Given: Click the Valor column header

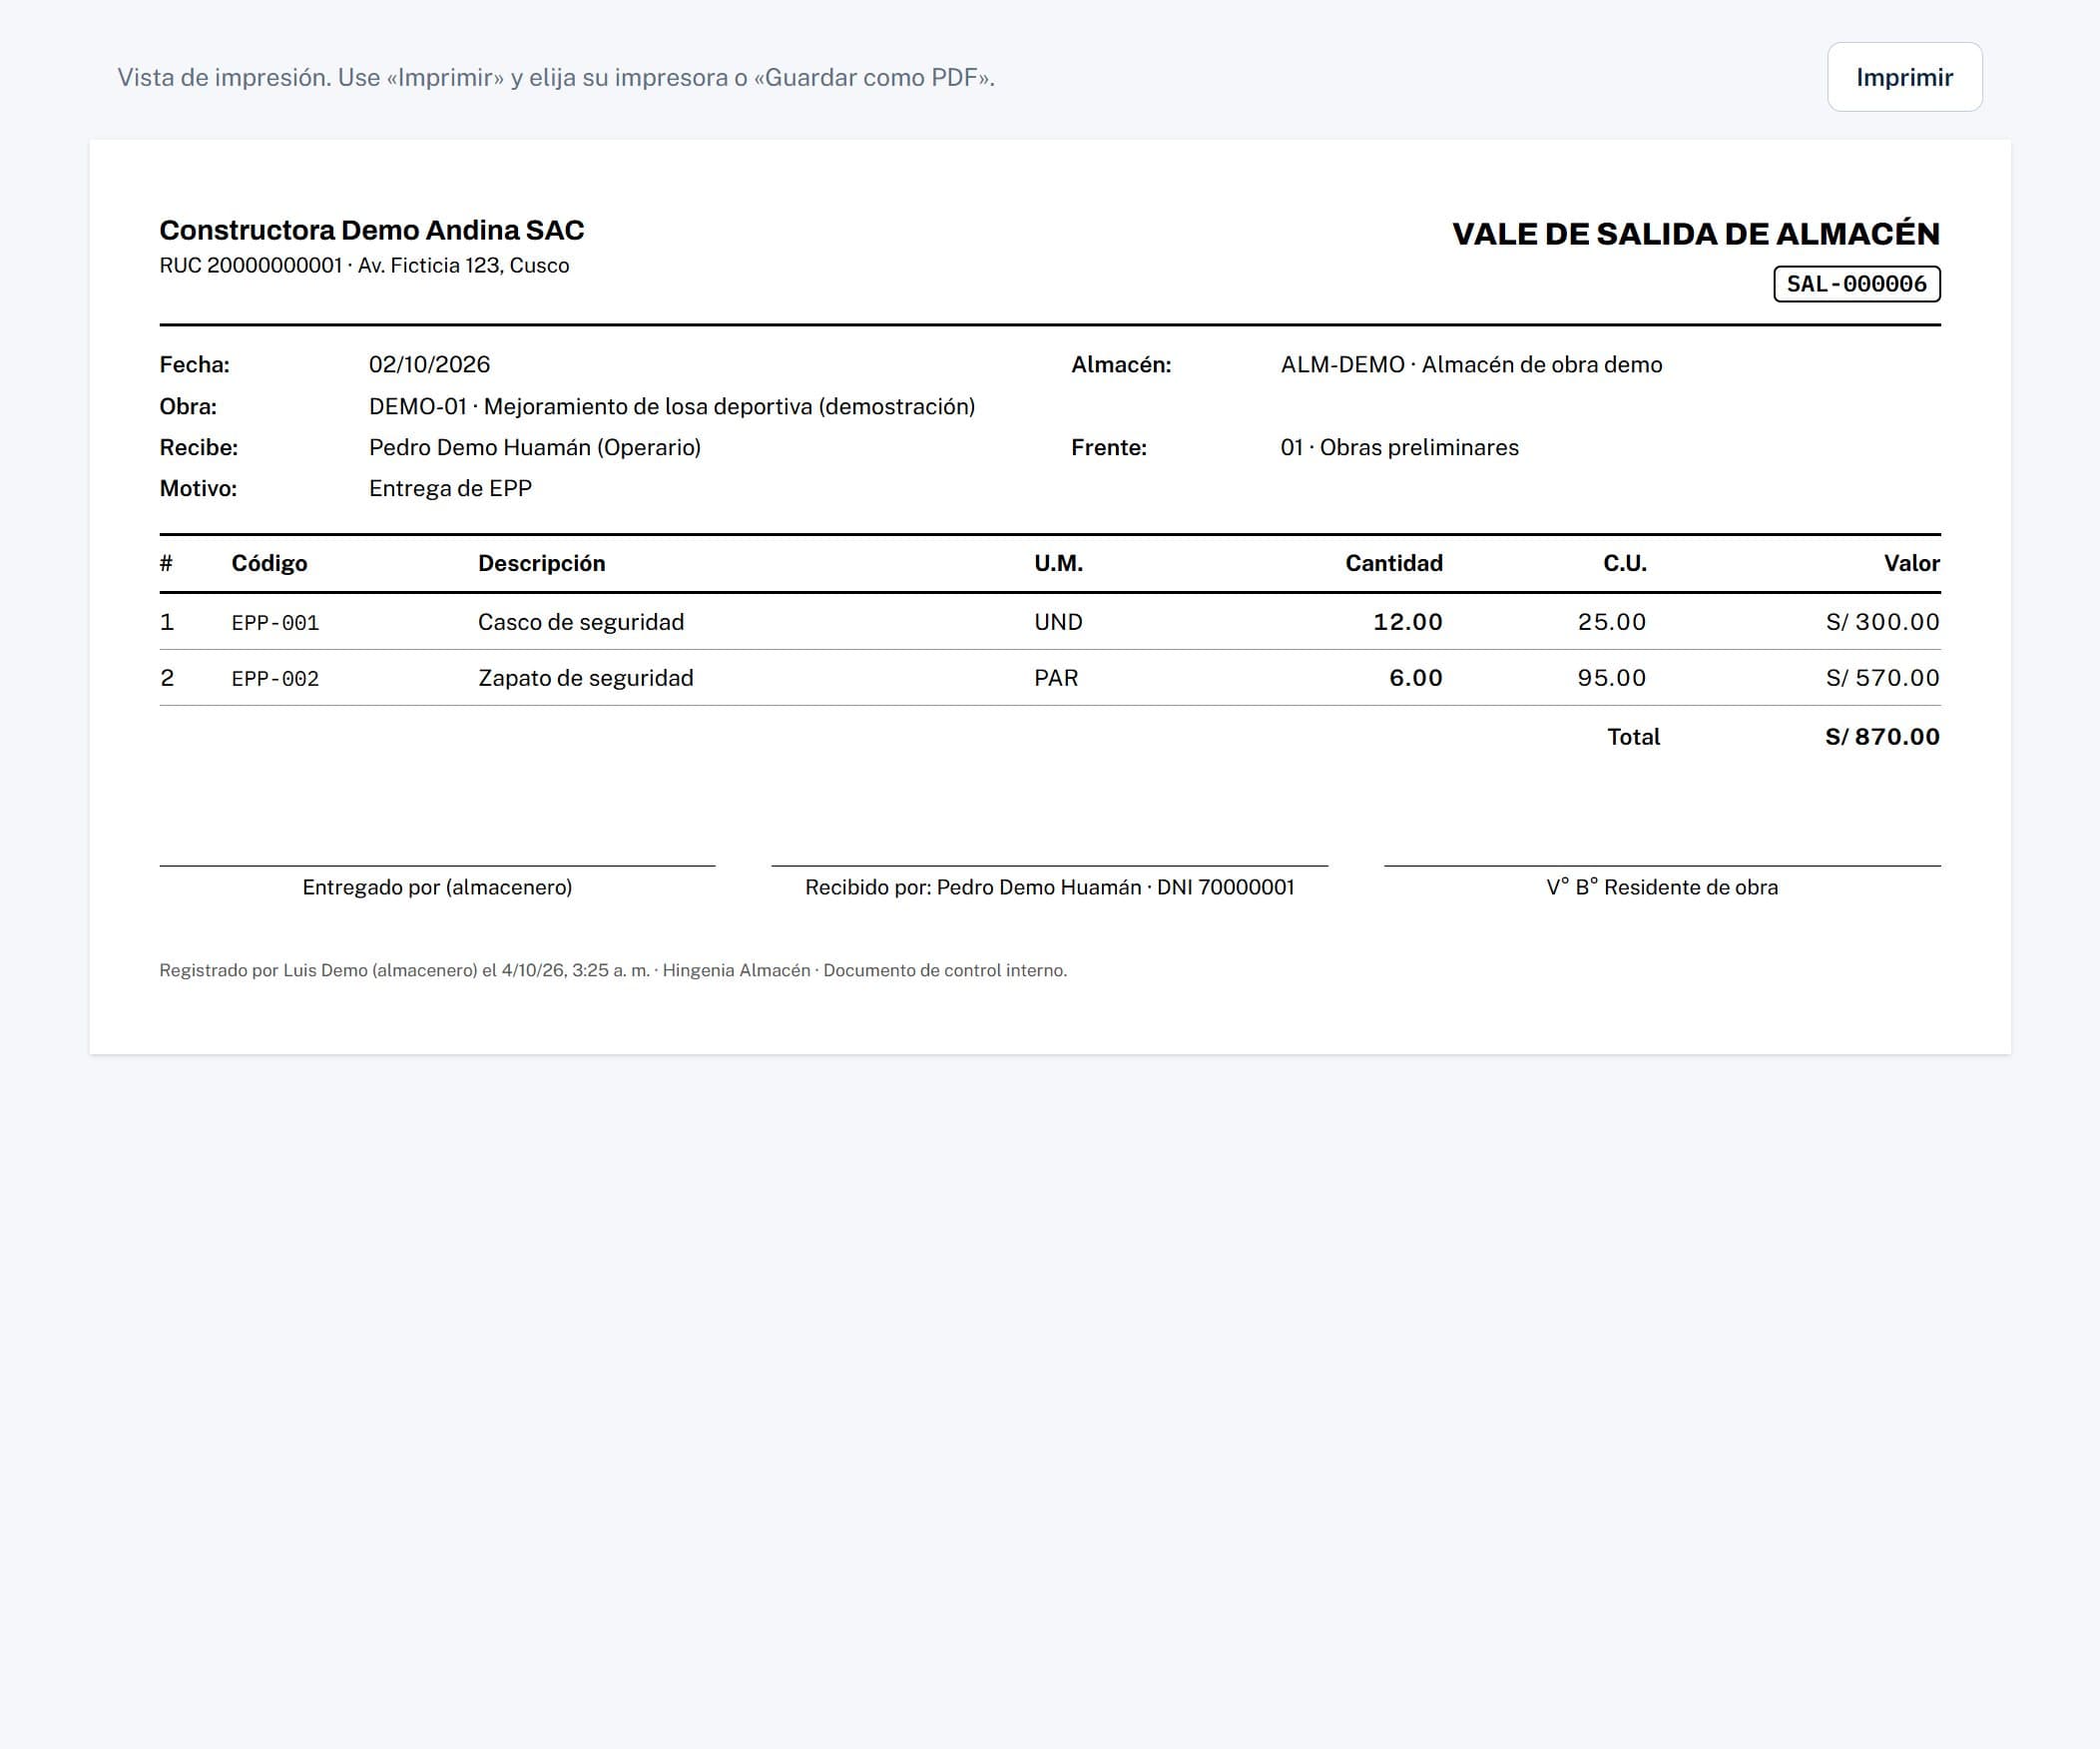Looking at the screenshot, I should click(1911, 564).
